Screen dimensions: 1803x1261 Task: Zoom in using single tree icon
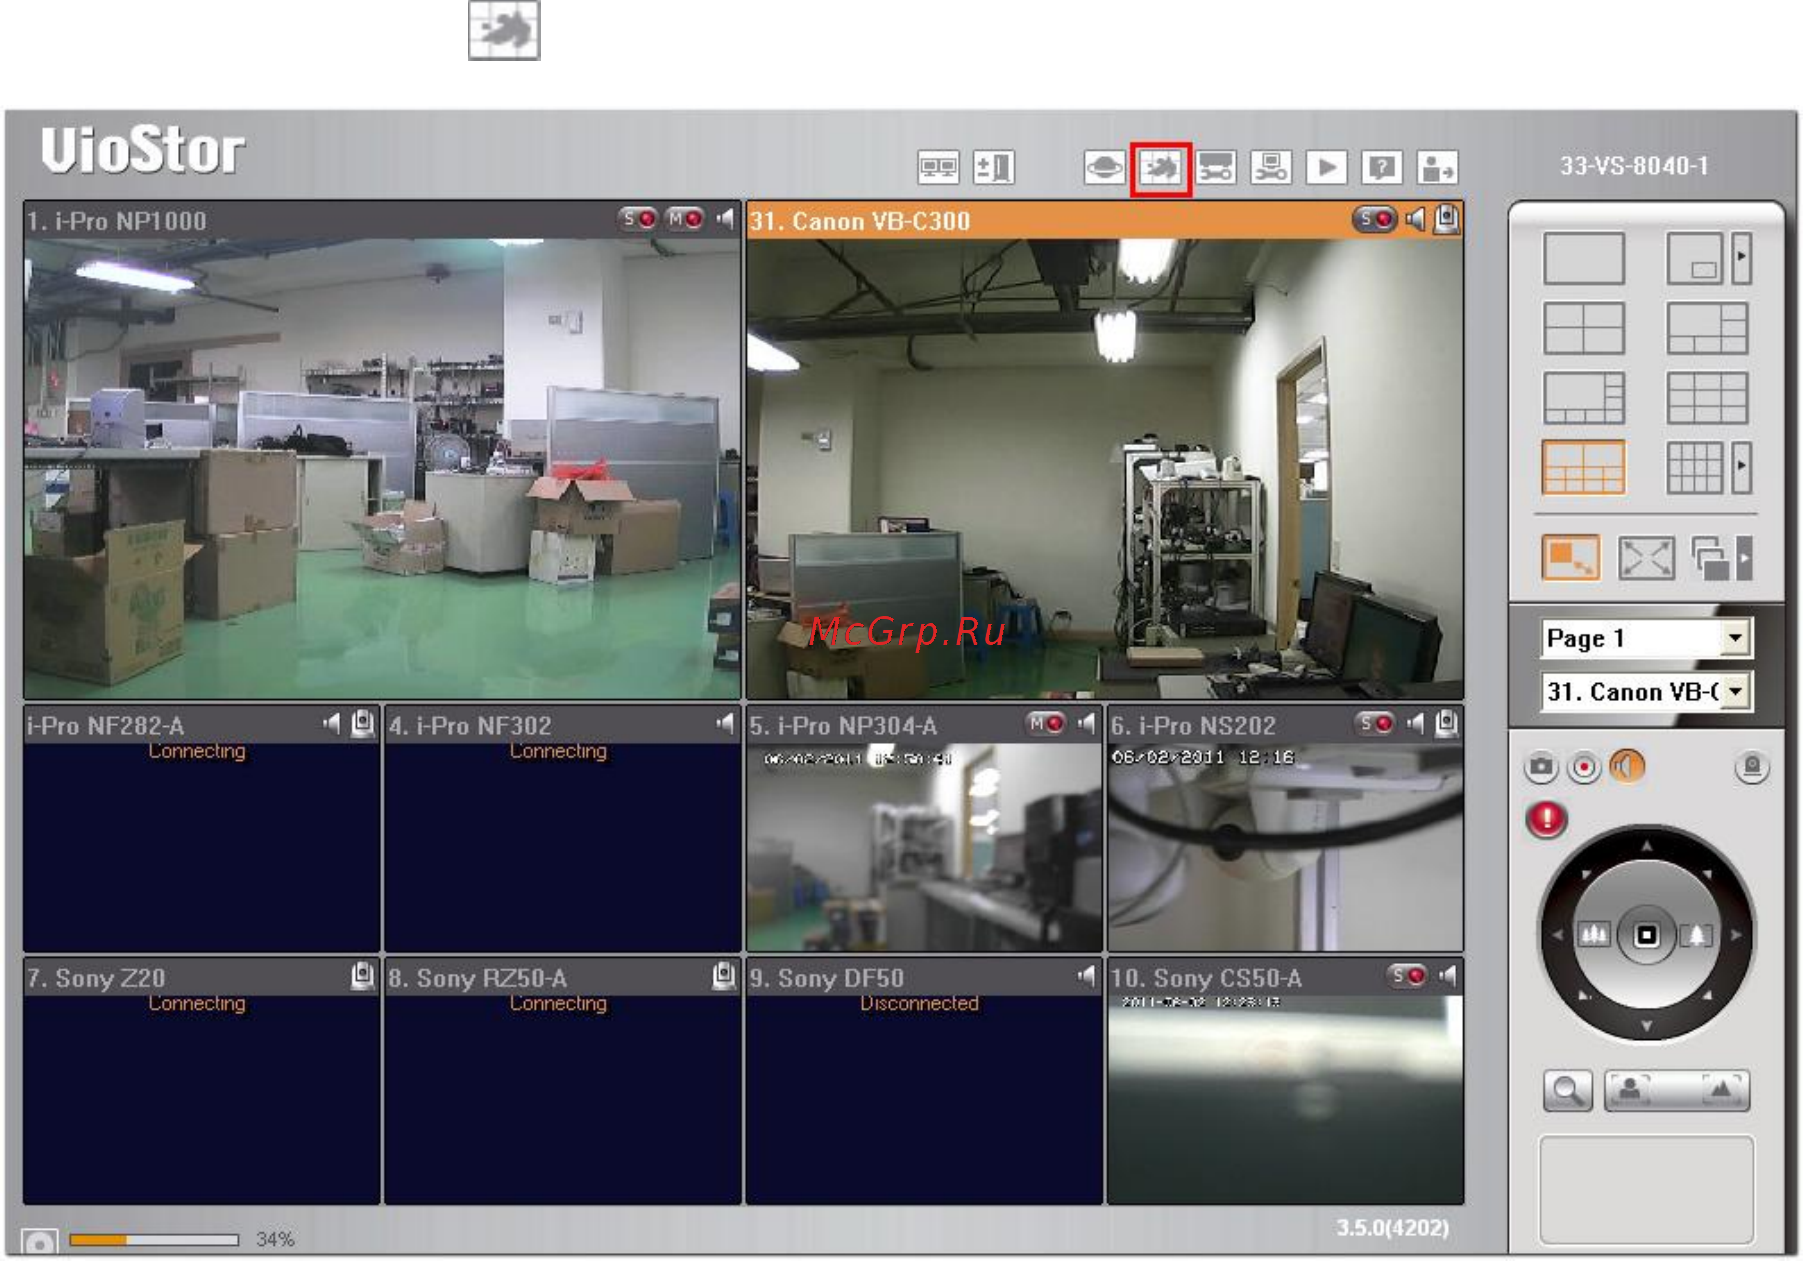(x=1697, y=935)
